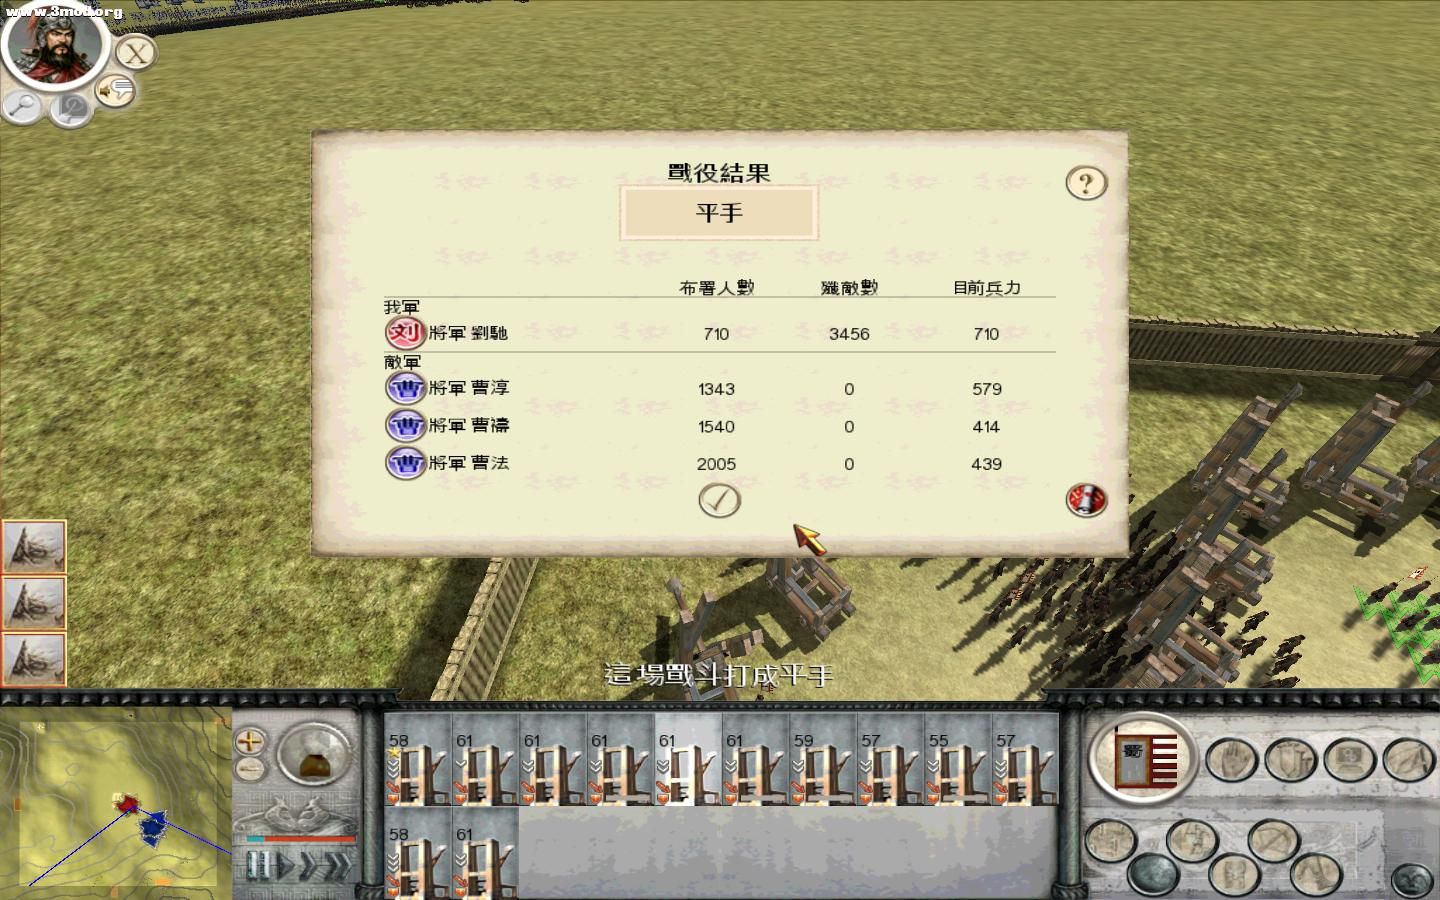
Task: Click the magnifying glass icon near advisor
Action: (x=22, y=105)
